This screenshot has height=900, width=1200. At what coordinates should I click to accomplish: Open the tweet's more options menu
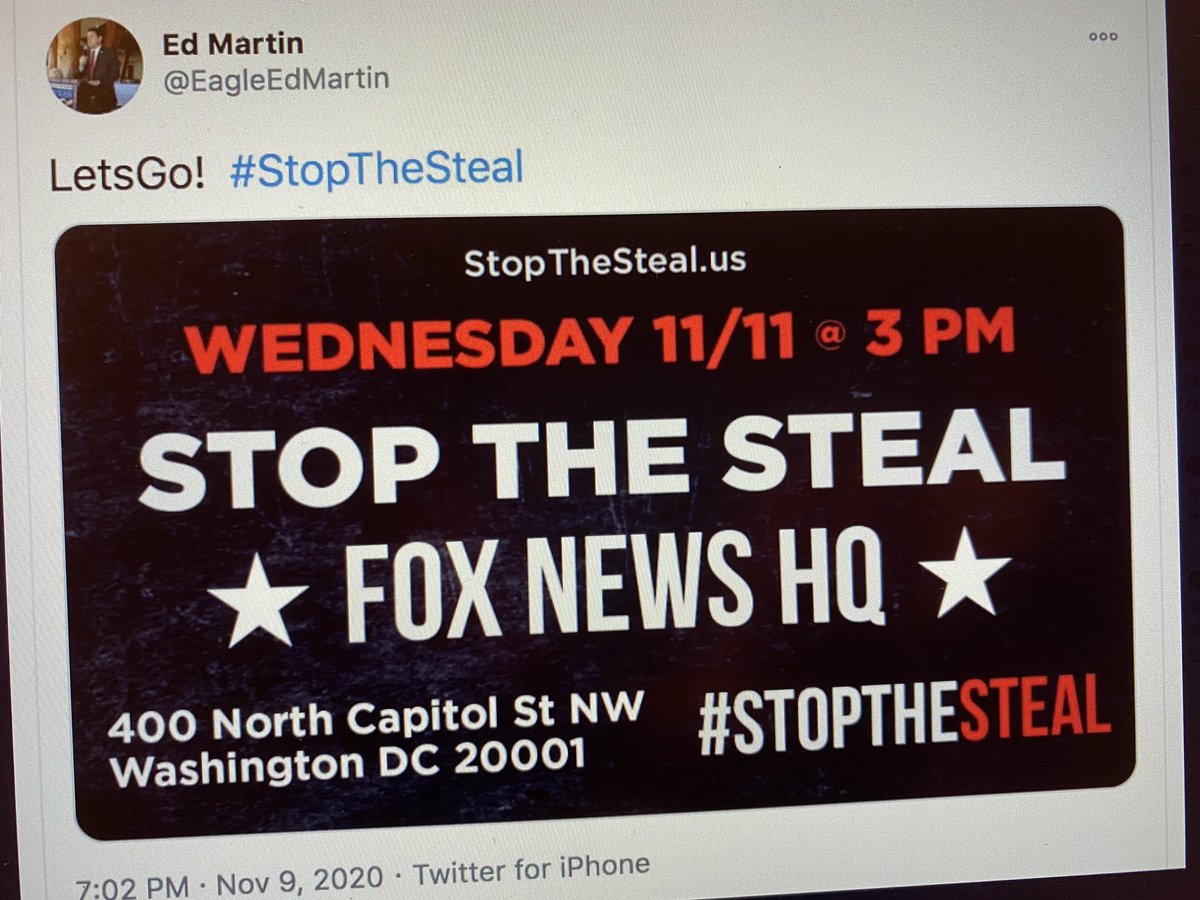(1102, 36)
